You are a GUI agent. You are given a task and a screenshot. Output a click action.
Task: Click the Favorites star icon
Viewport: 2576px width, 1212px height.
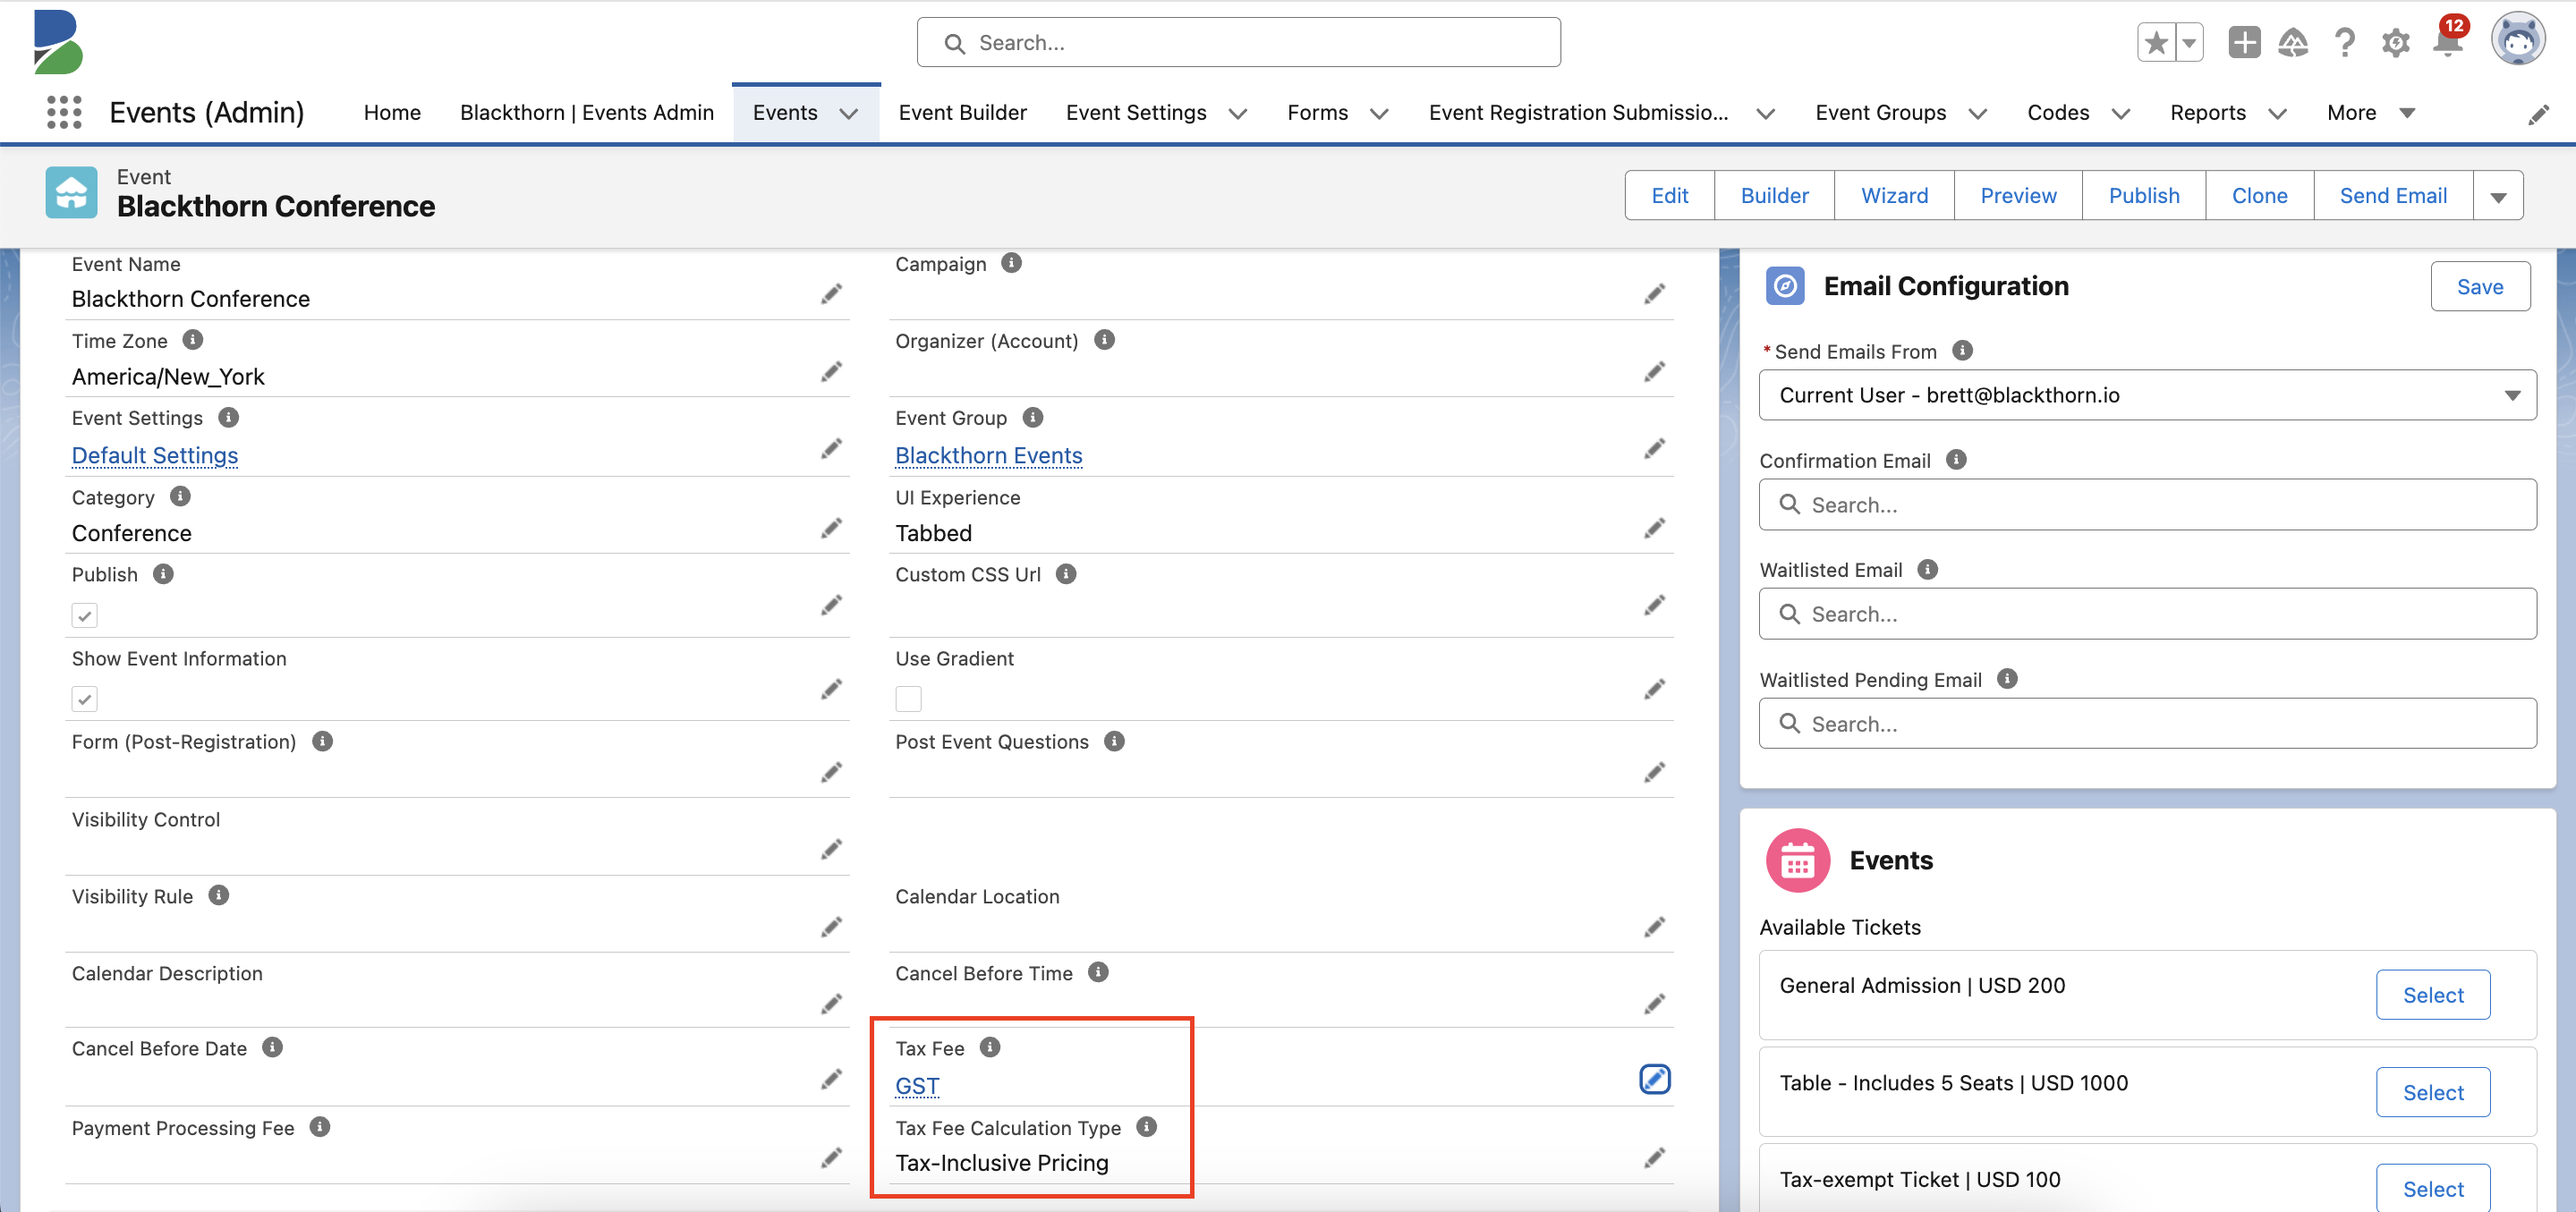click(x=2156, y=43)
